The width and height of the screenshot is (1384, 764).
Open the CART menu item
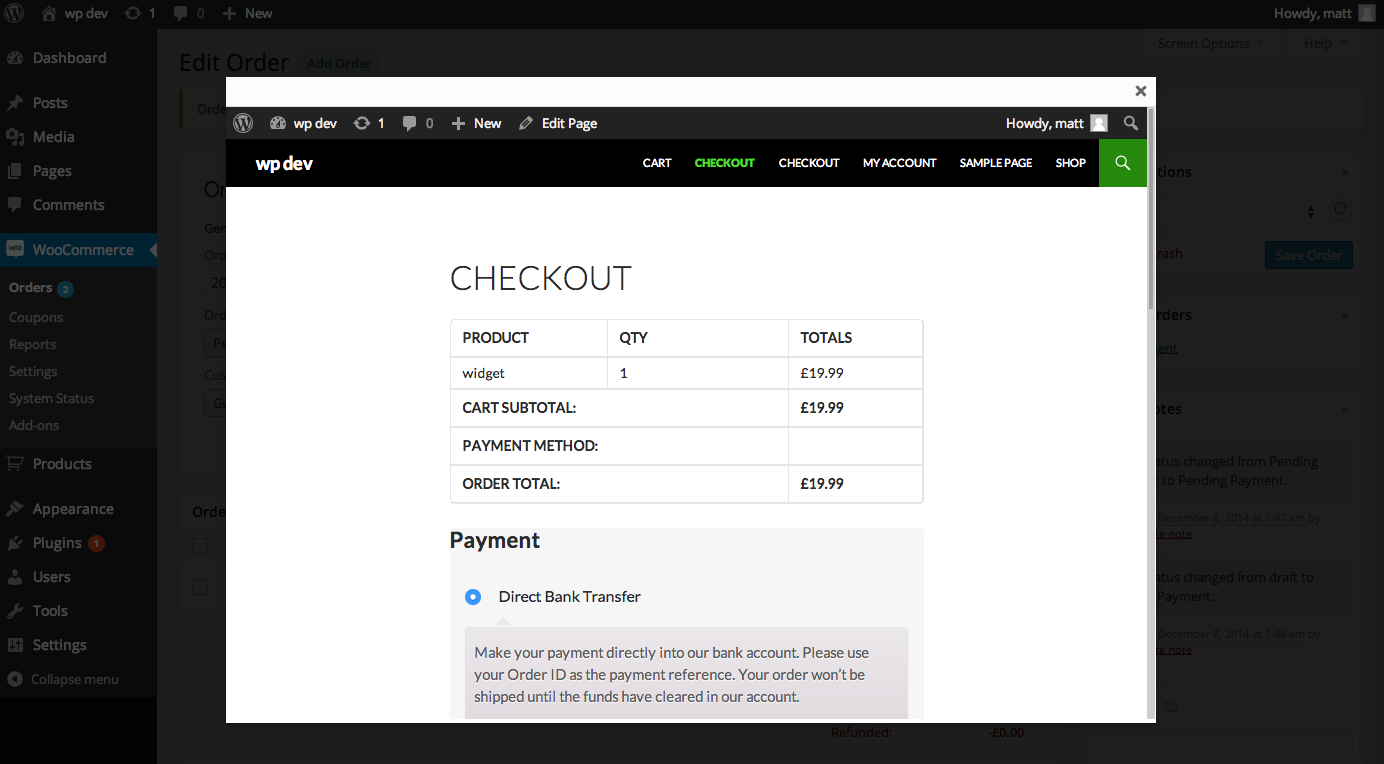(x=657, y=163)
